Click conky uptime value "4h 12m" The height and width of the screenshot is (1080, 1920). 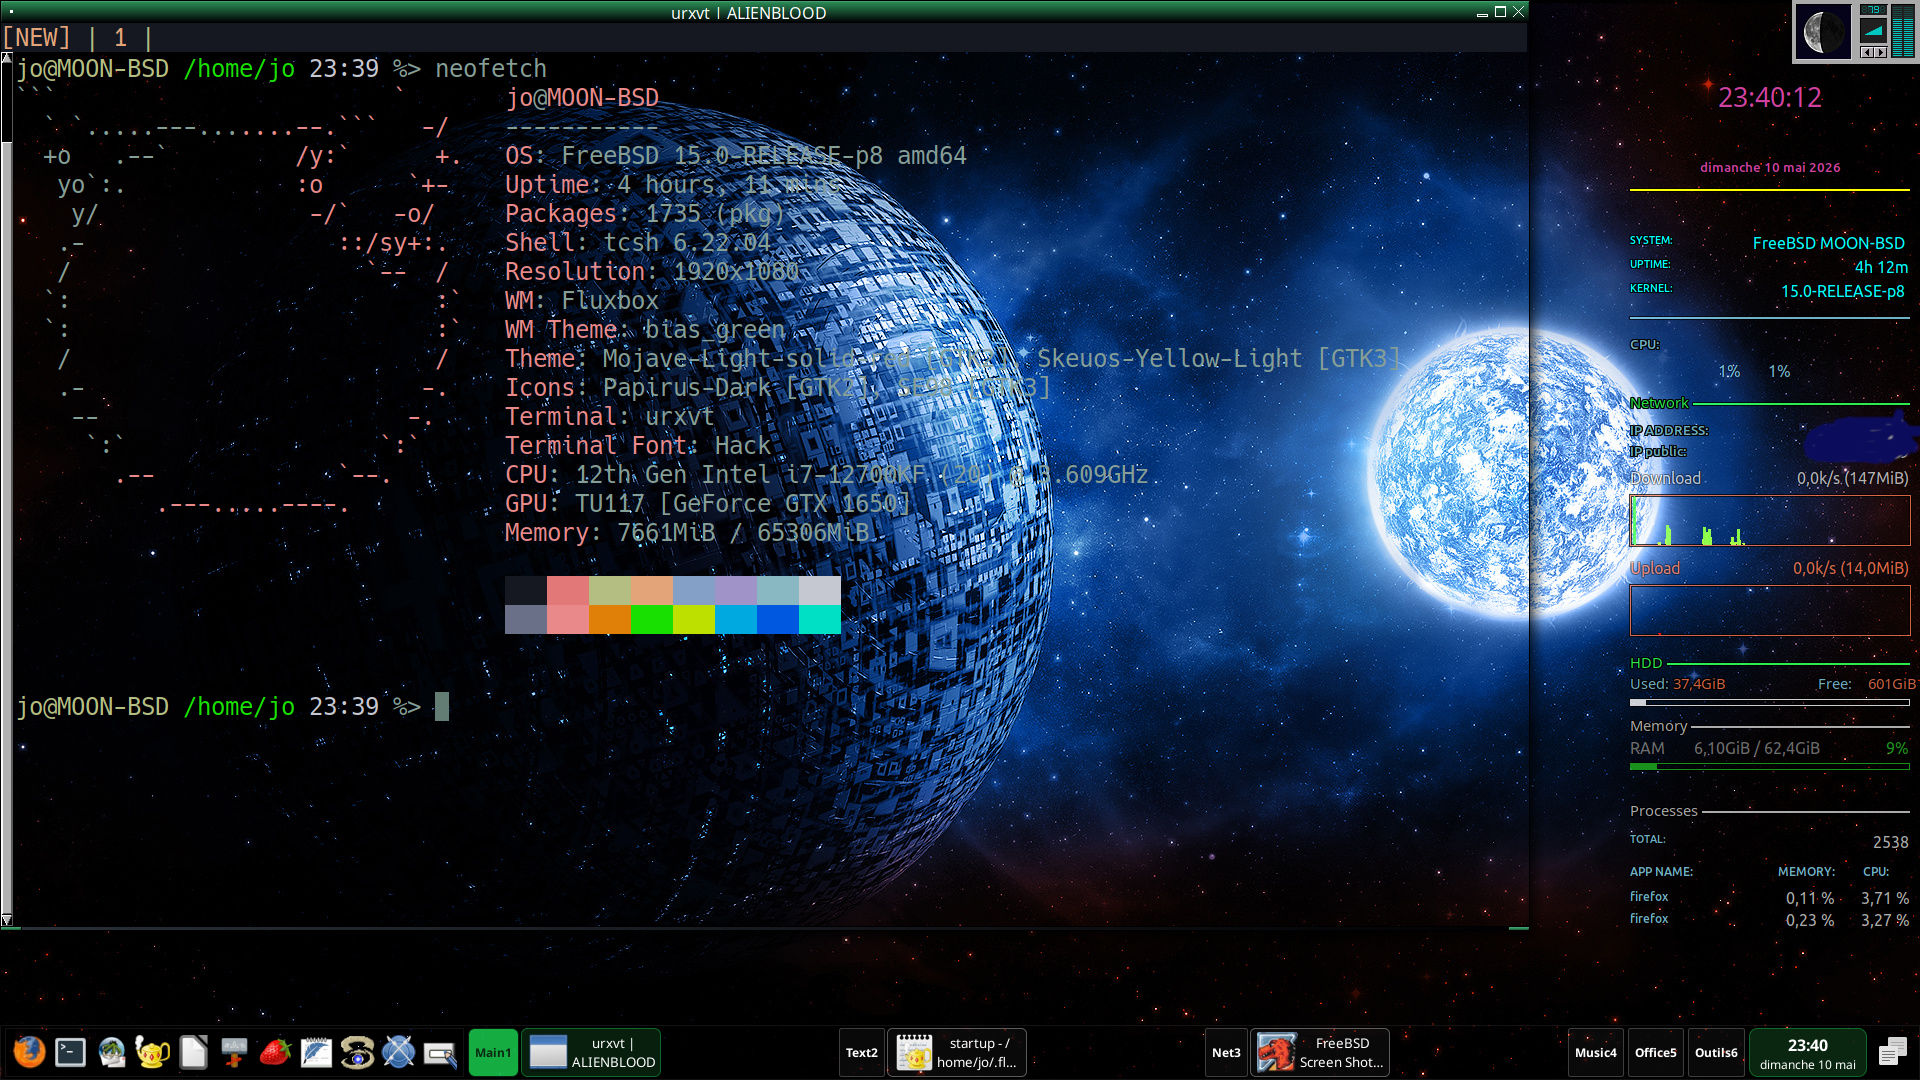coord(1881,267)
